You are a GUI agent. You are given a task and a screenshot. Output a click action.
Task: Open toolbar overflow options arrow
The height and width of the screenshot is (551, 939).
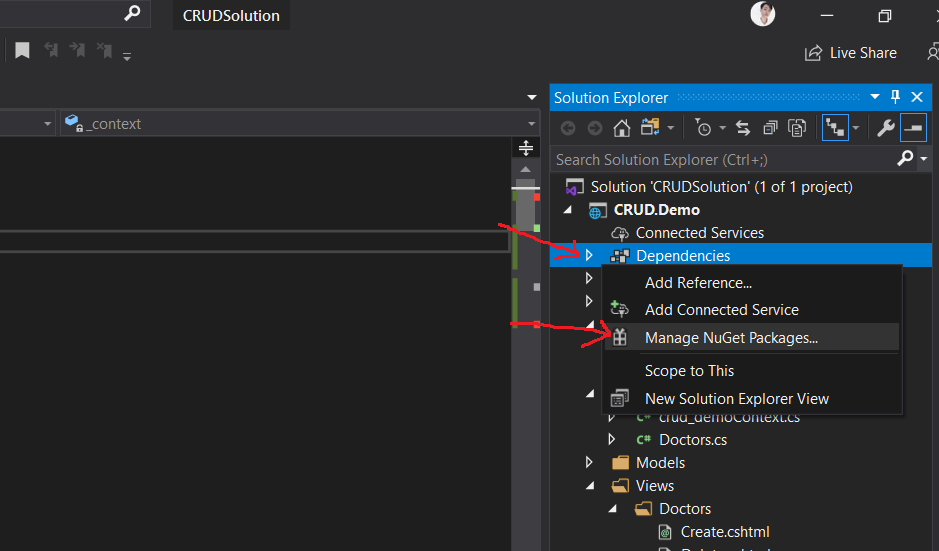tap(127, 56)
